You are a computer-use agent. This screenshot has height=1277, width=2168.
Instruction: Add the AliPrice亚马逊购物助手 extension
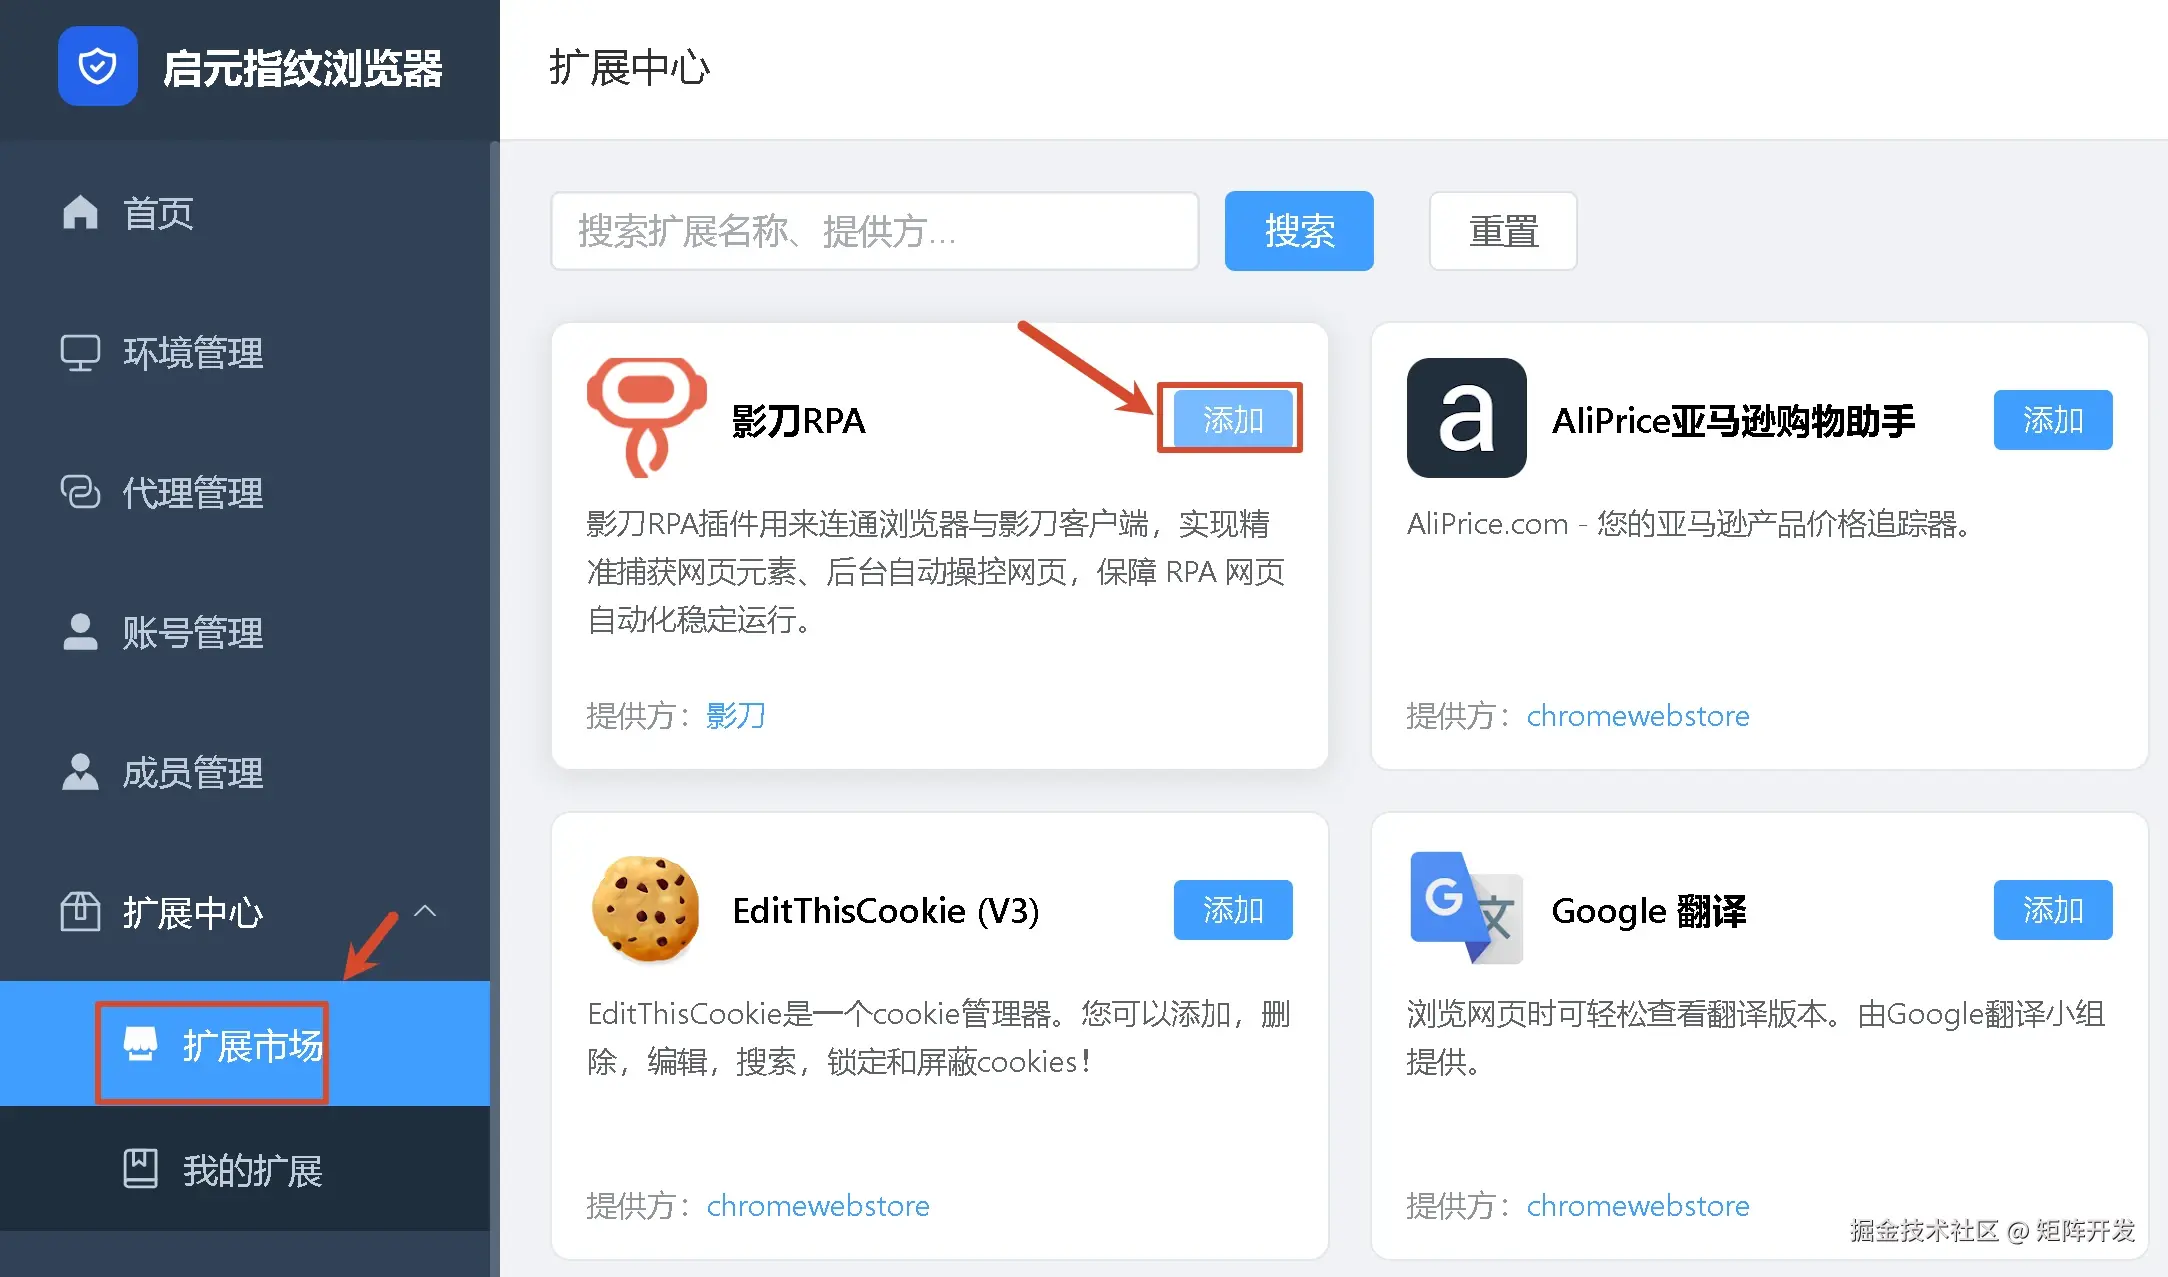(x=2053, y=419)
